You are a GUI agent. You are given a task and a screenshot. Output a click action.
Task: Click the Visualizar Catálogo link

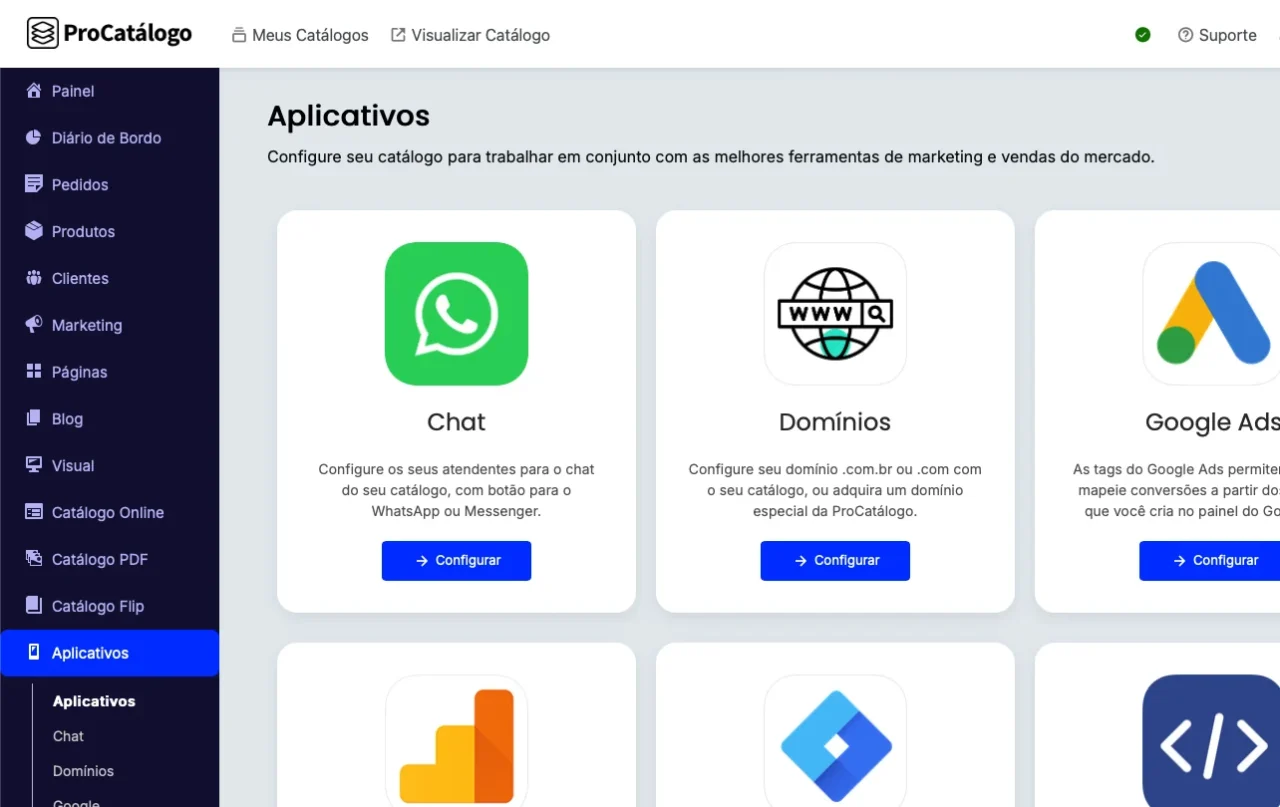(470, 35)
